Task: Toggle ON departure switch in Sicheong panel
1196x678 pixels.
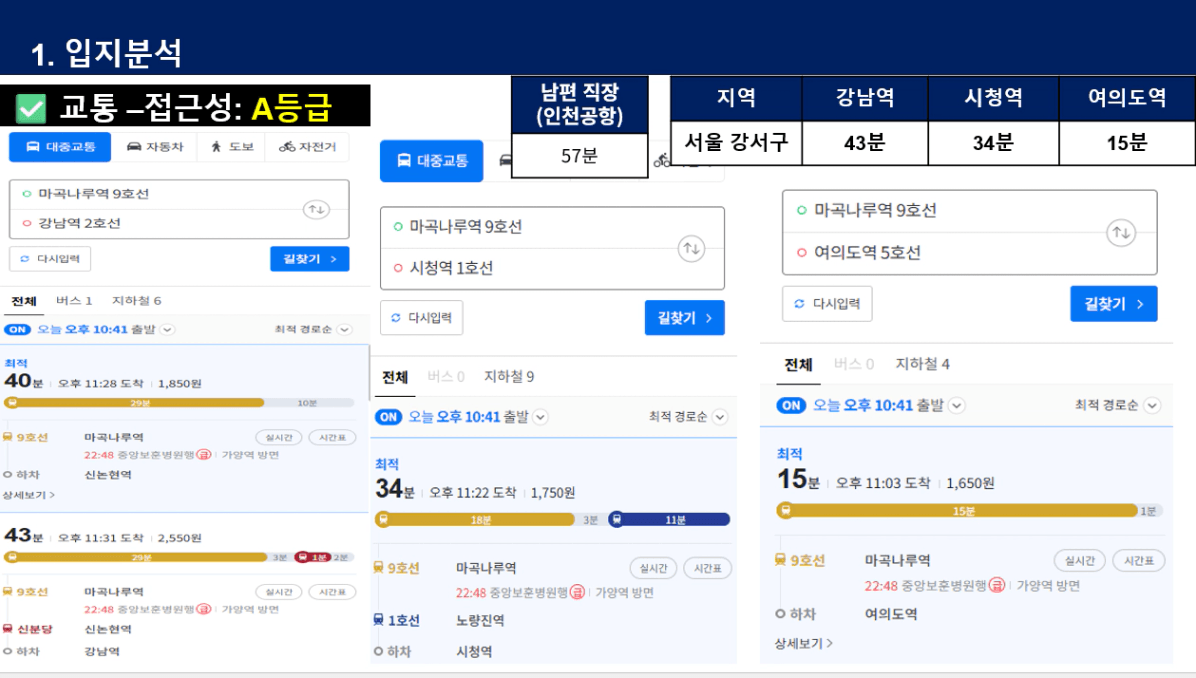Action: [x=388, y=417]
